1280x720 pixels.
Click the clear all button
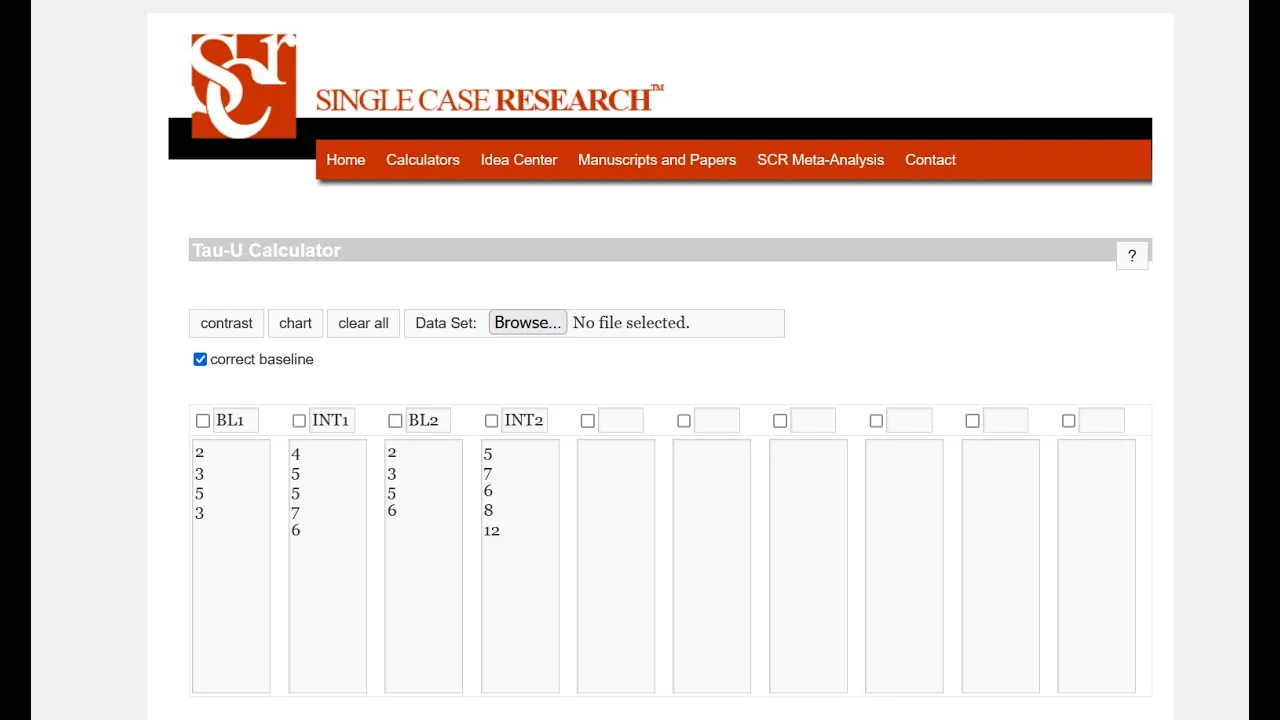pos(363,323)
